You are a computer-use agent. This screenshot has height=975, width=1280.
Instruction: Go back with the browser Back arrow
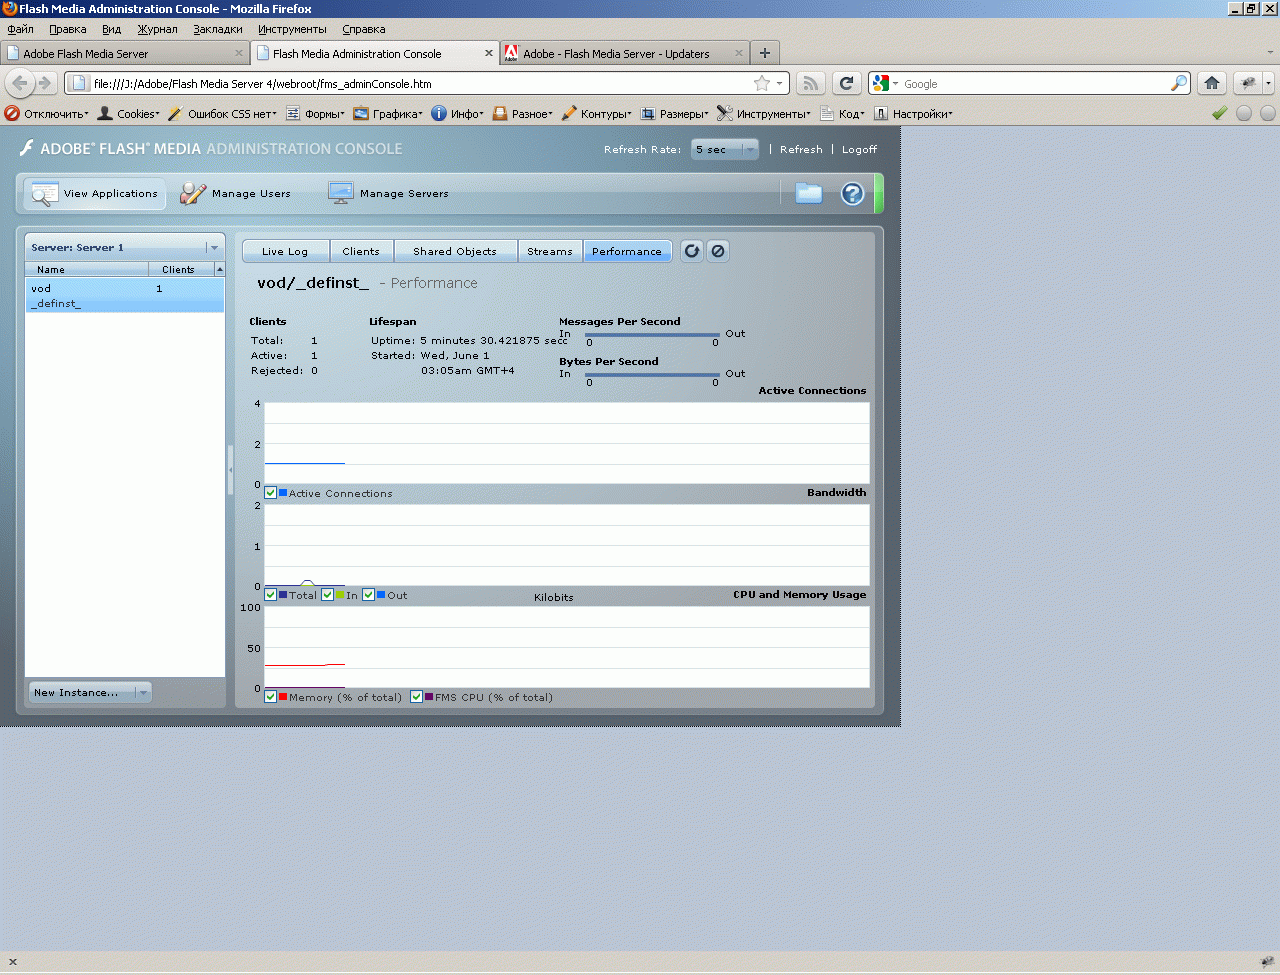20,83
